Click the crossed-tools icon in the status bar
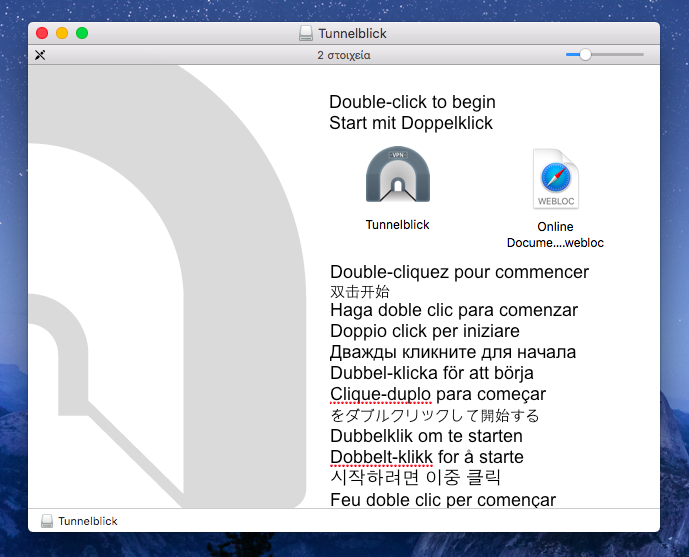689x557 pixels. 40,55
